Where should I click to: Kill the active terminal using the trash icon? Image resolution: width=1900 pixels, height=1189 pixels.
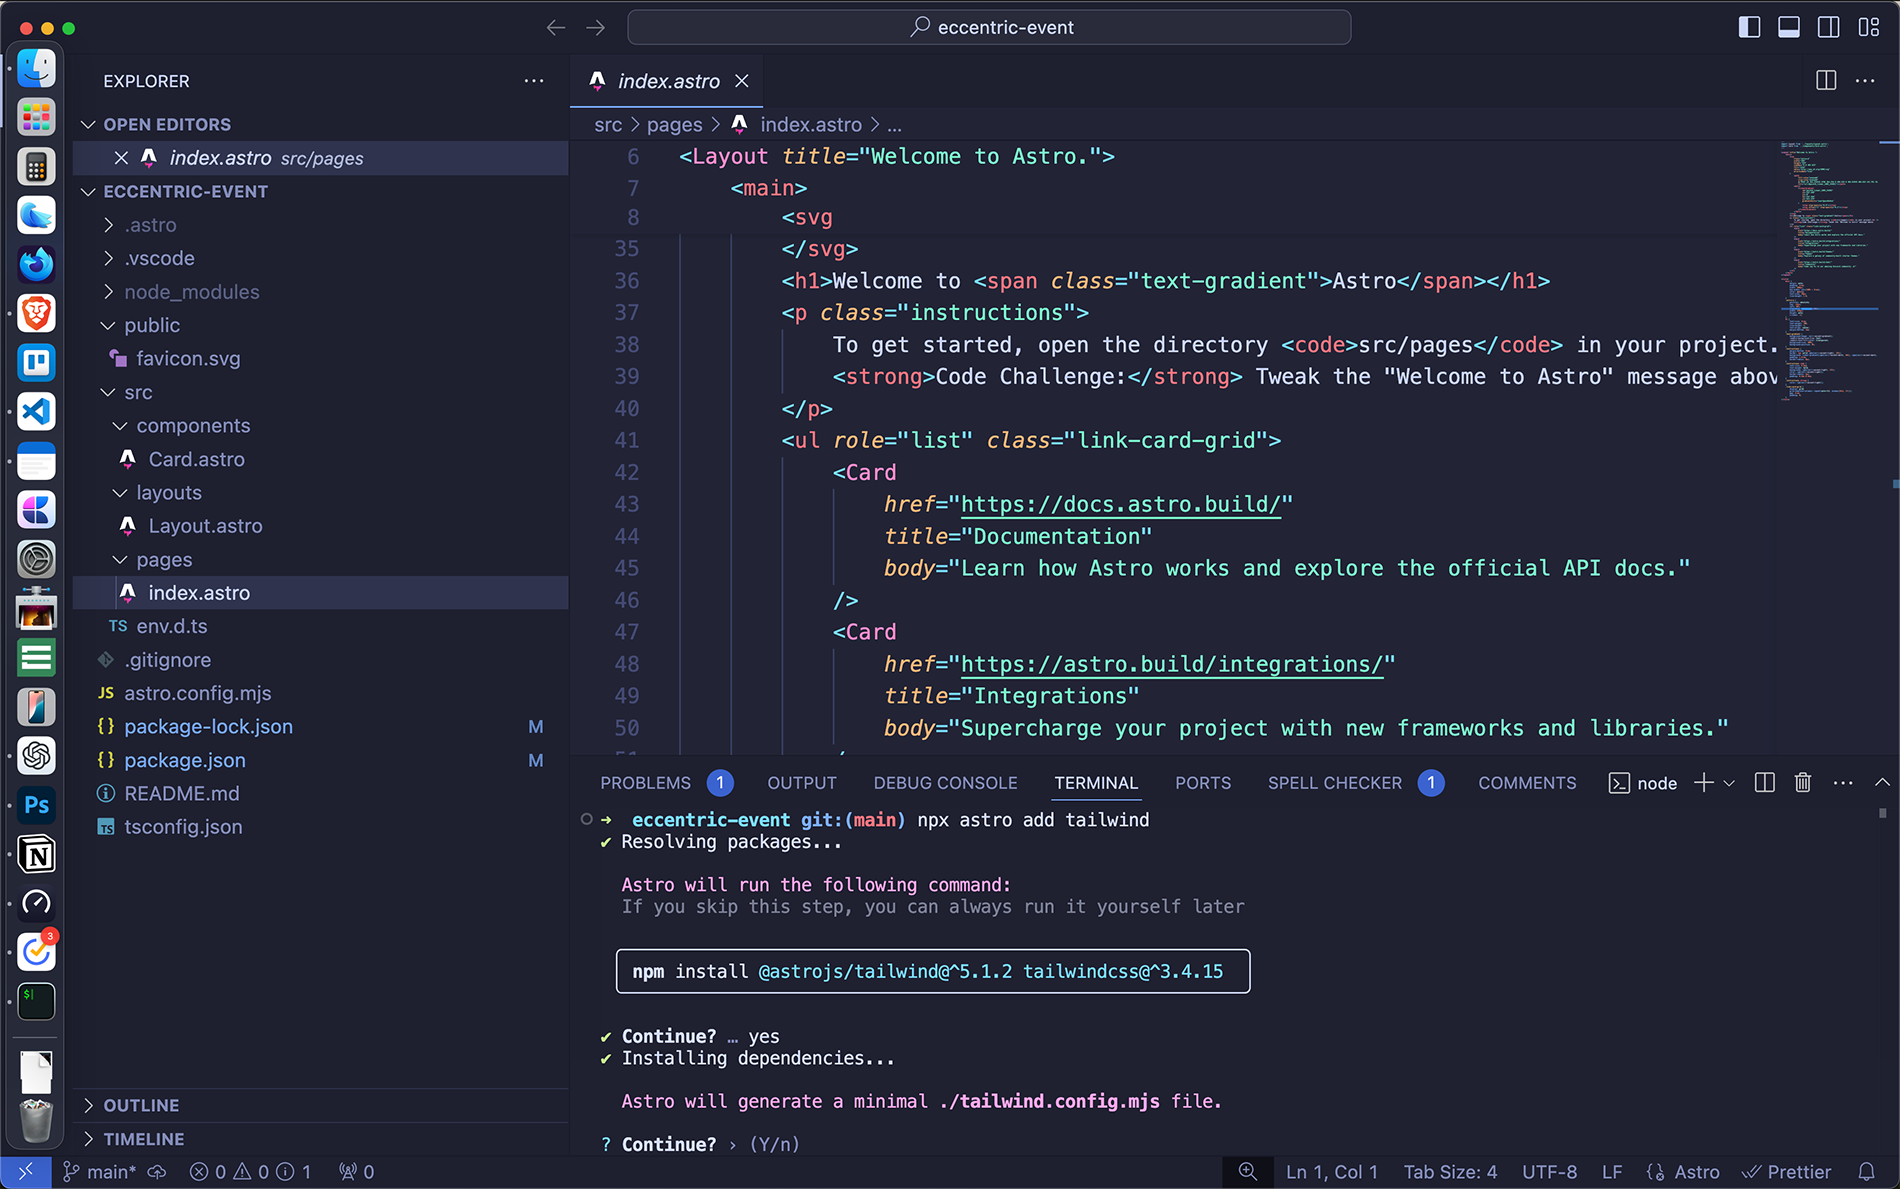(x=1803, y=783)
